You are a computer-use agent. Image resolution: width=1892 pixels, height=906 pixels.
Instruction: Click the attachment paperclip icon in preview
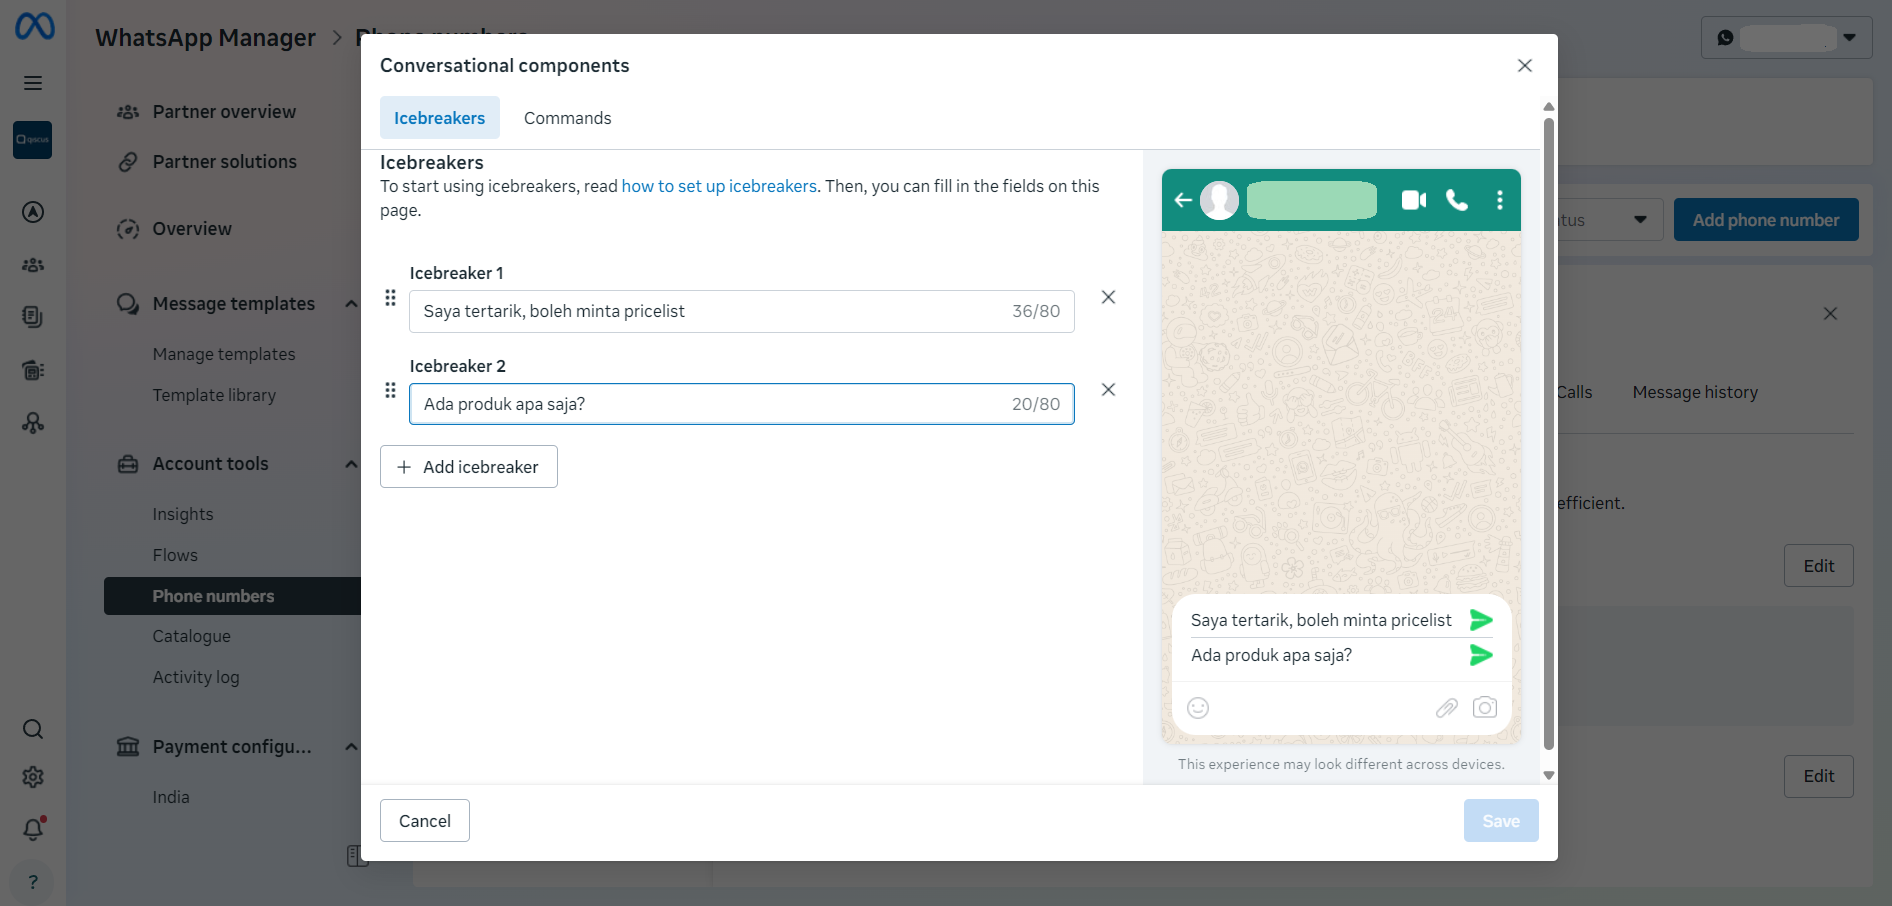[x=1446, y=708]
